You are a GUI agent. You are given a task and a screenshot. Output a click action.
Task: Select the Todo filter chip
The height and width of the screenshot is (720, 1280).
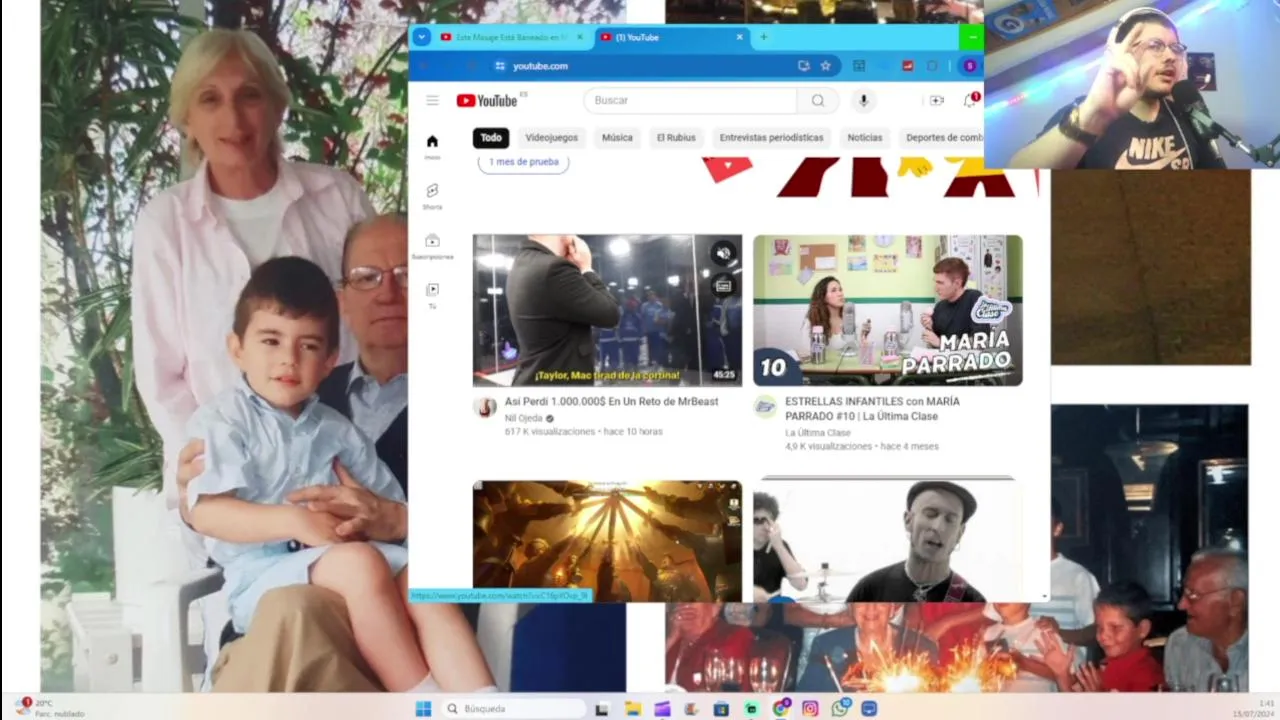tap(491, 138)
